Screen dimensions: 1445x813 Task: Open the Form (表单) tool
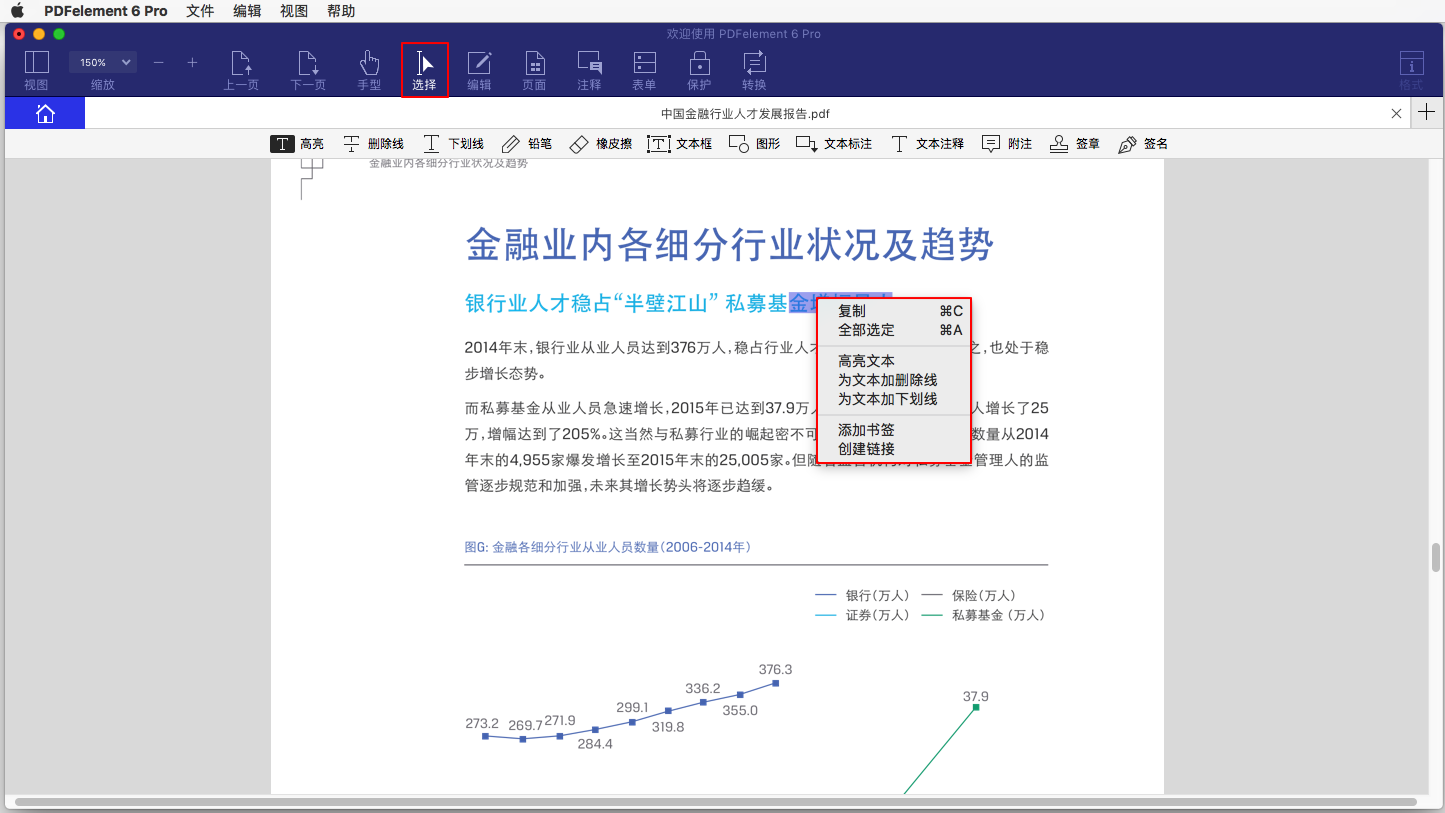click(644, 69)
